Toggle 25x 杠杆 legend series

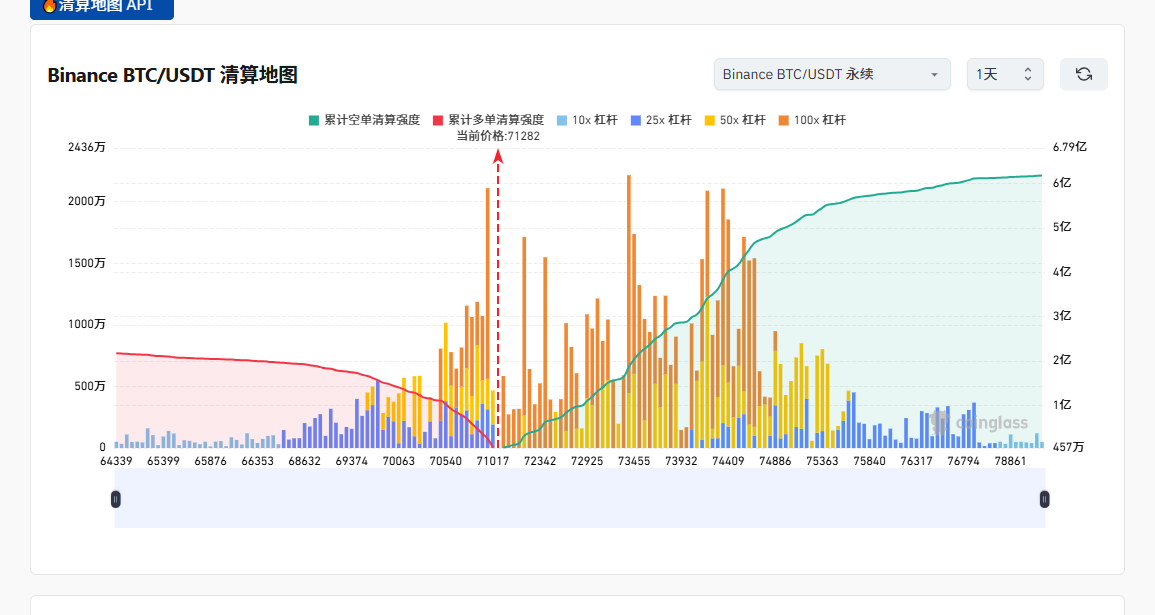pos(661,119)
